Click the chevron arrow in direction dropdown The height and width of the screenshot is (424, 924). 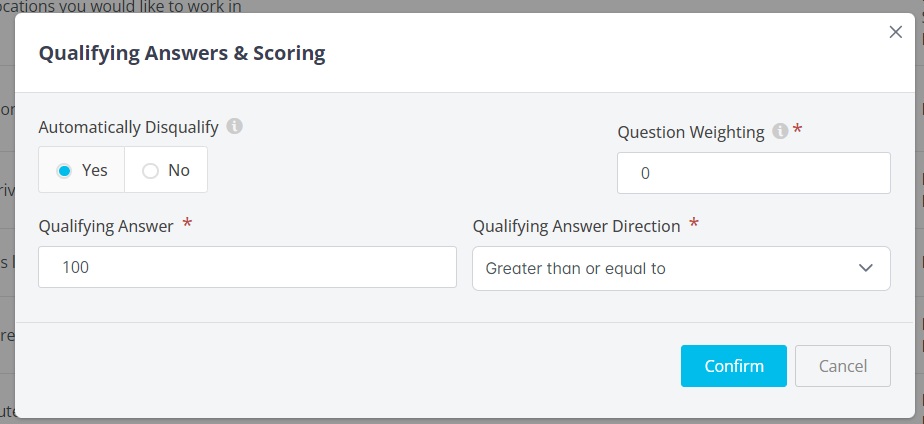pyautogui.click(x=865, y=268)
